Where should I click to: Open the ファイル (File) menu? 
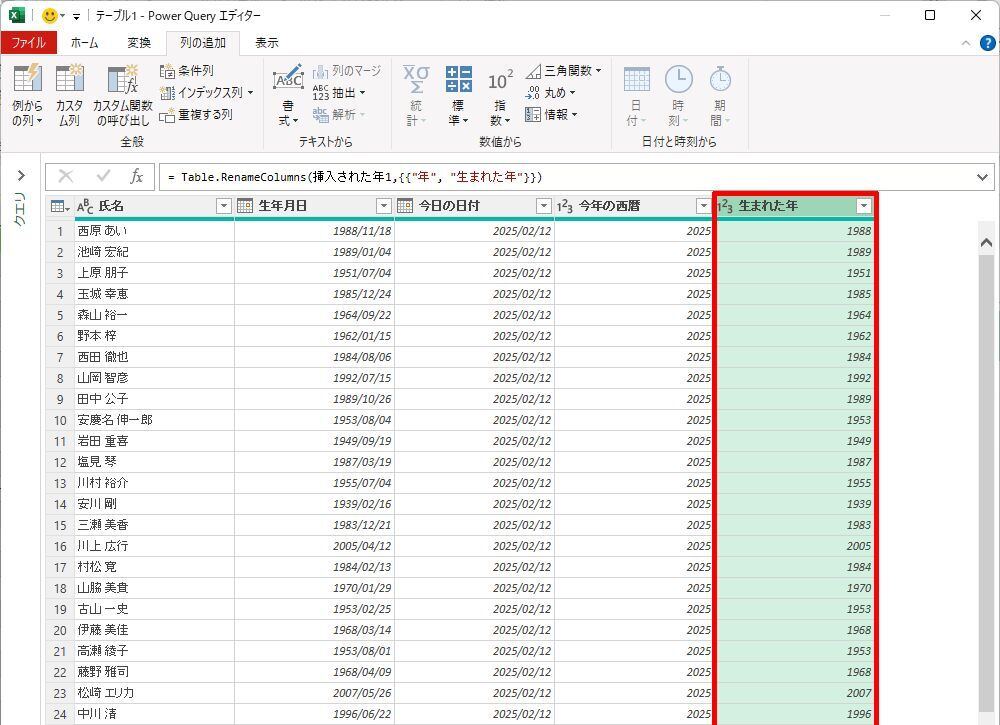(28, 43)
